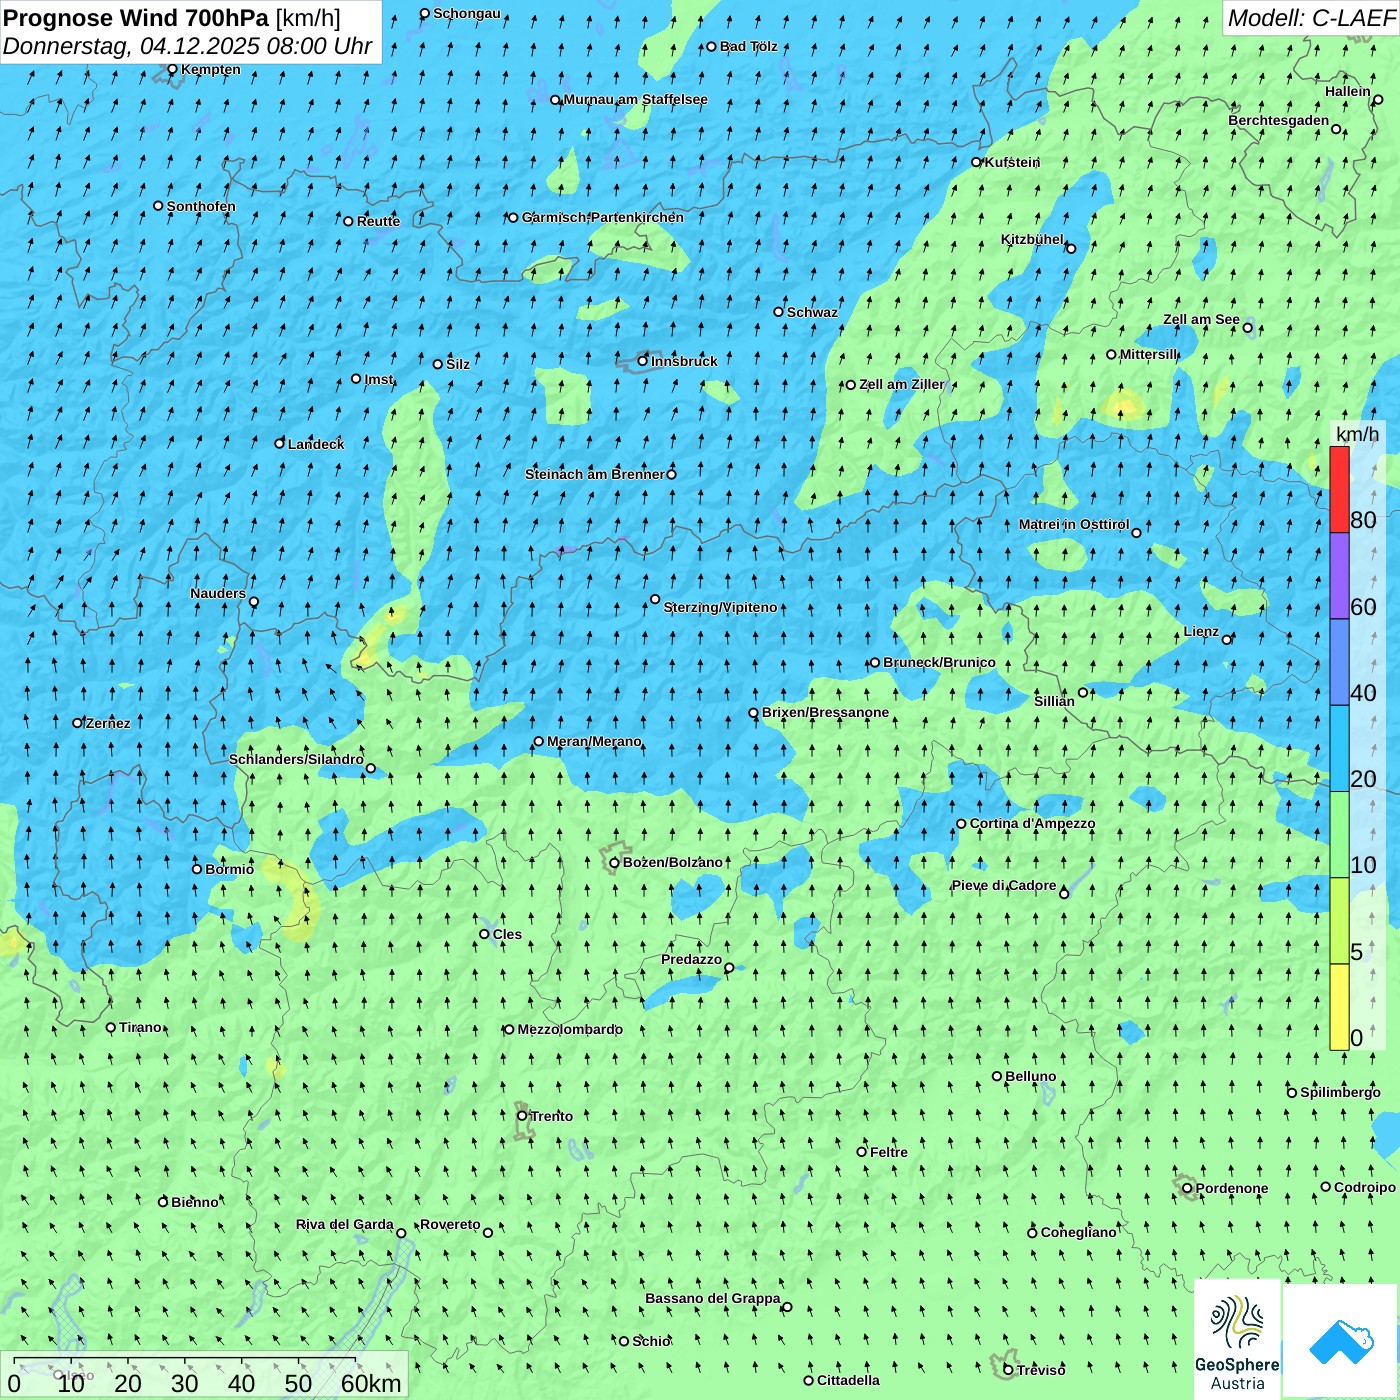Image resolution: width=1400 pixels, height=1400 pixels.
Task: Click the 'Mittersill' label
Action: click(1149, 354)
